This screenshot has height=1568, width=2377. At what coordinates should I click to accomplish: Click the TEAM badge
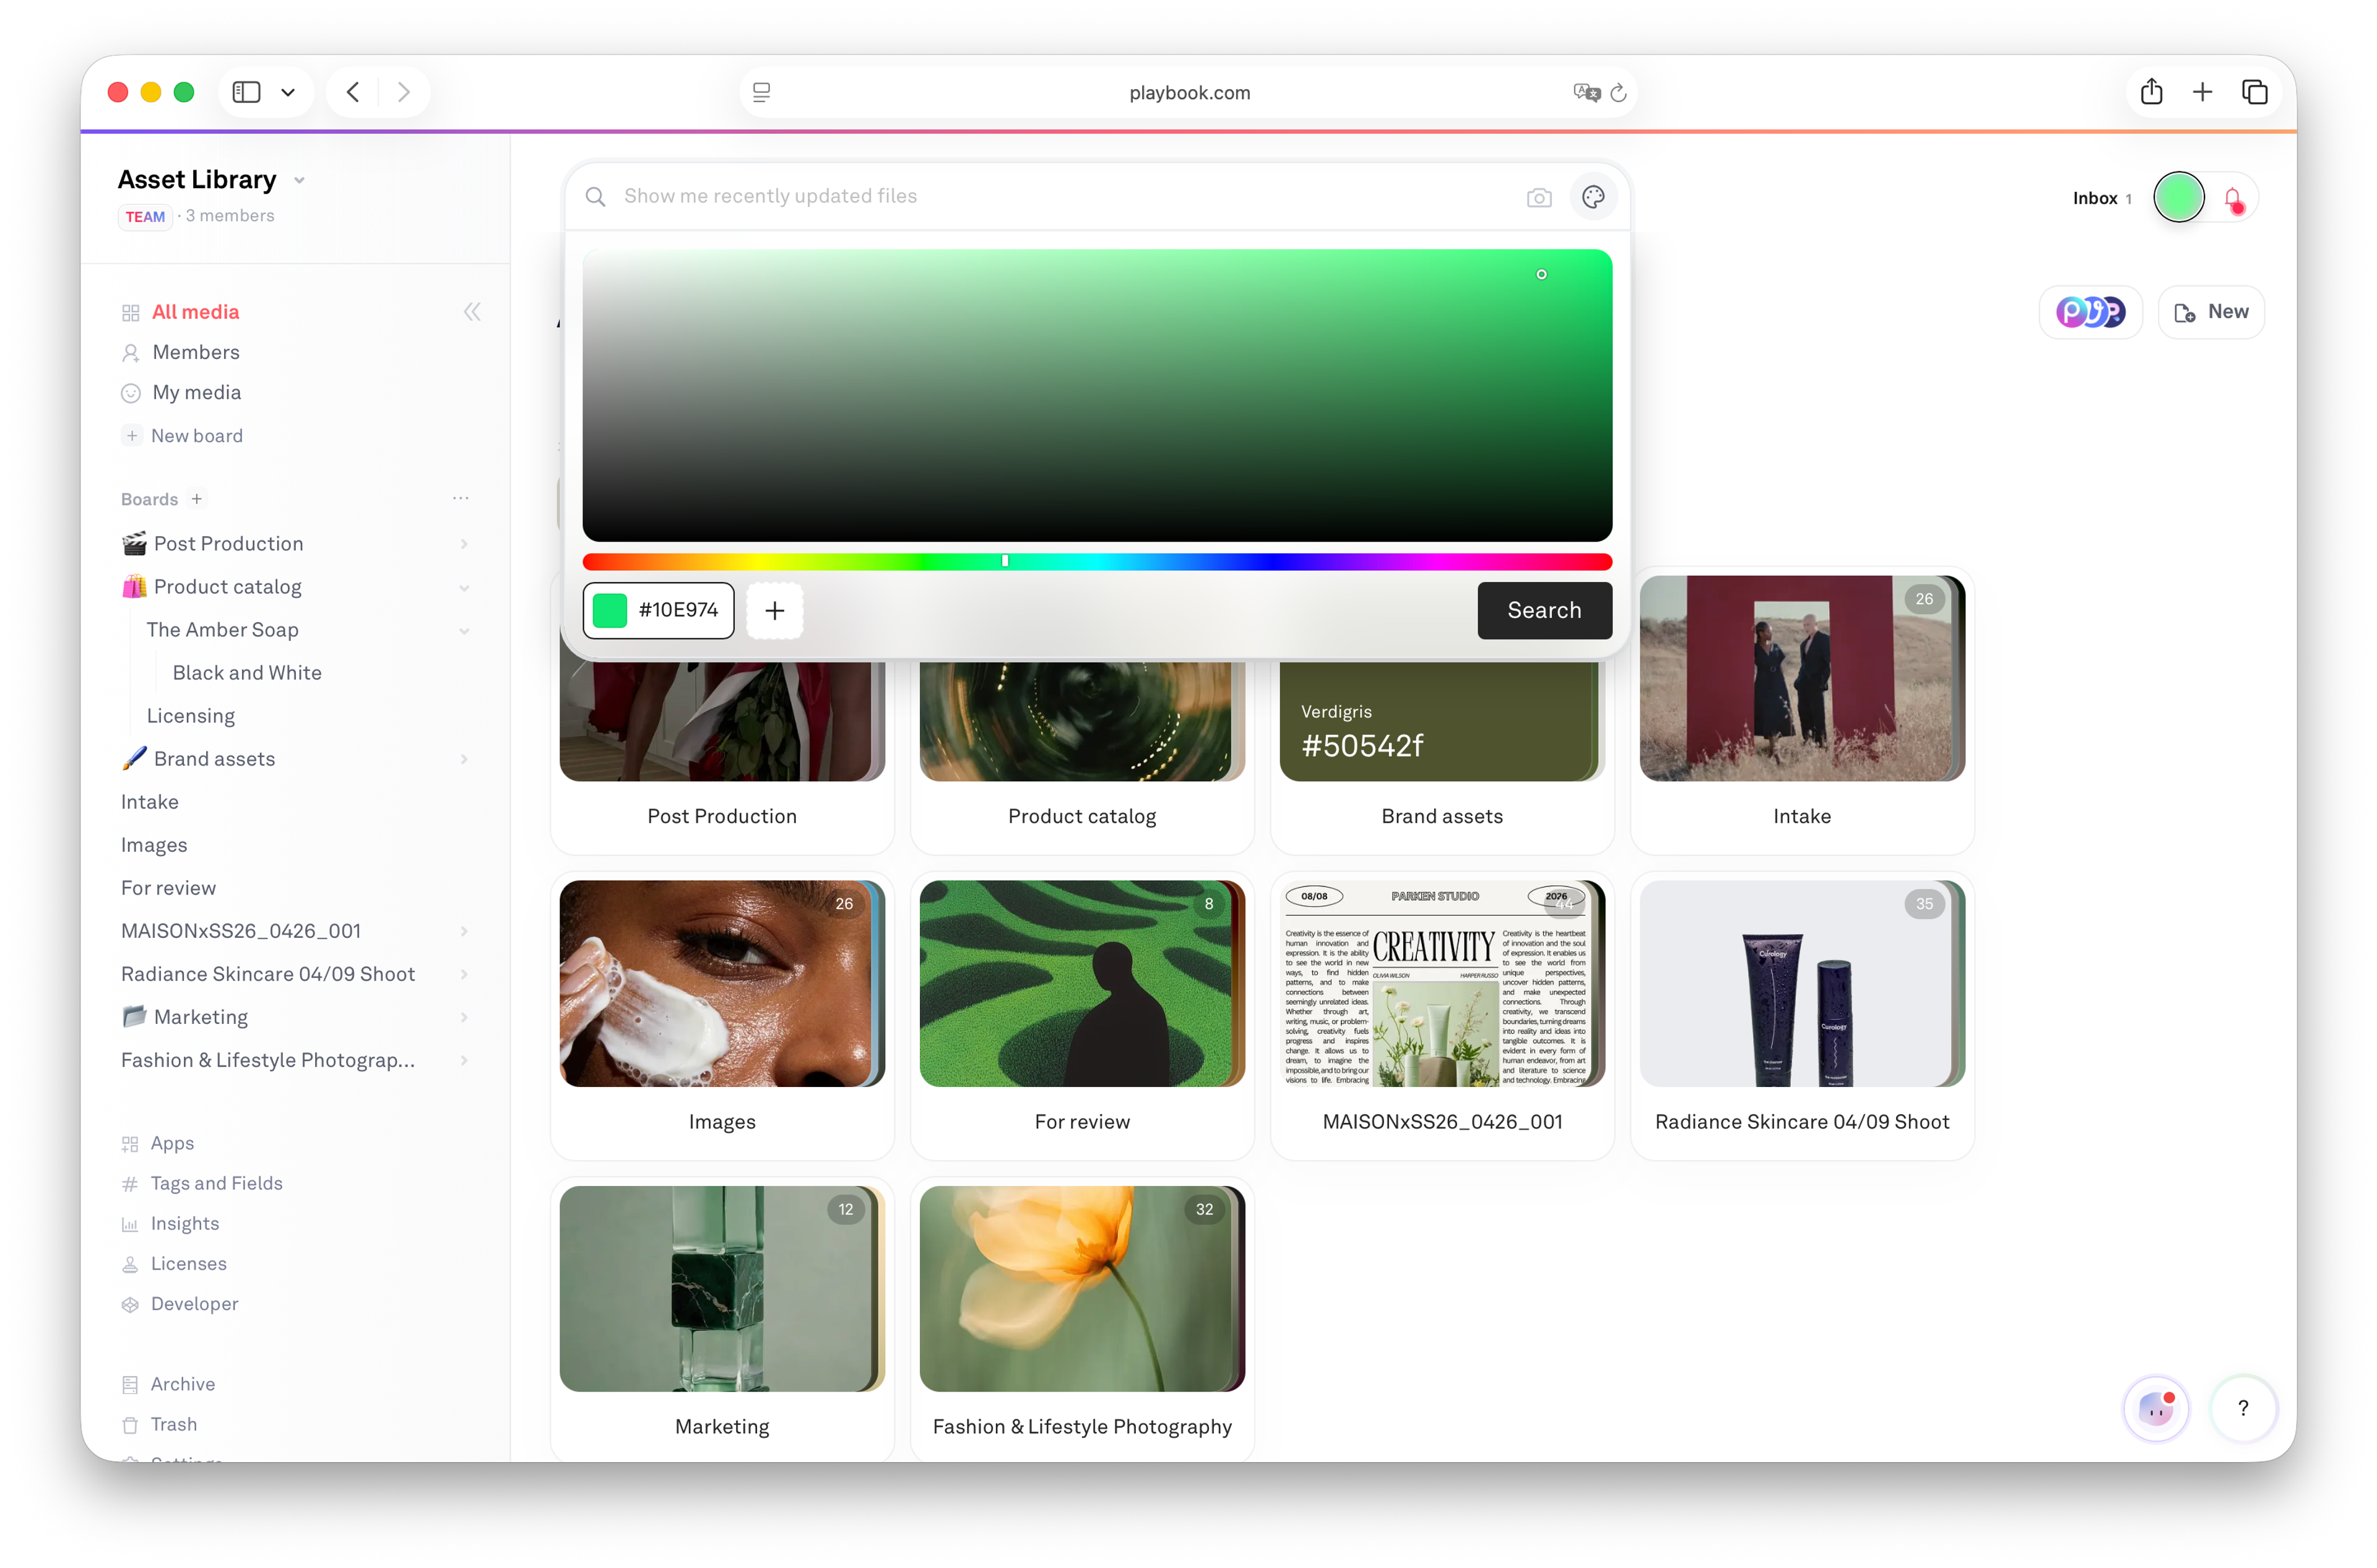(145, 216)
